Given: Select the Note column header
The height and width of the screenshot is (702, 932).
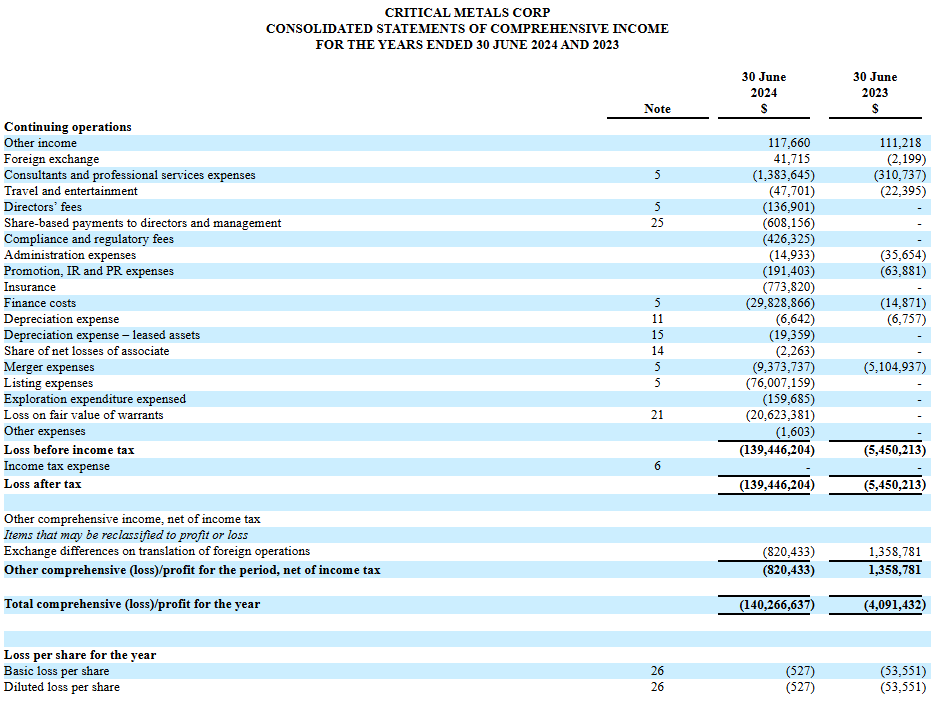Looking at the screenshot, I should pyautogui.click(x=657, y=109).
